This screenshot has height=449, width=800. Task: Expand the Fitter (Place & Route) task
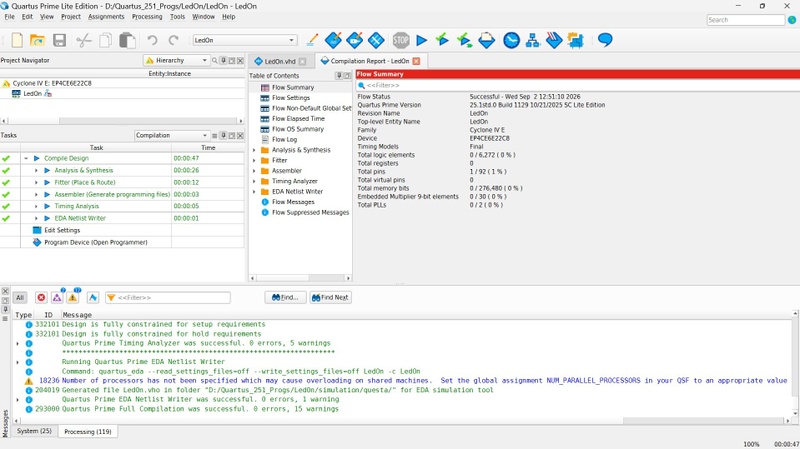click(x=36, y=182)
